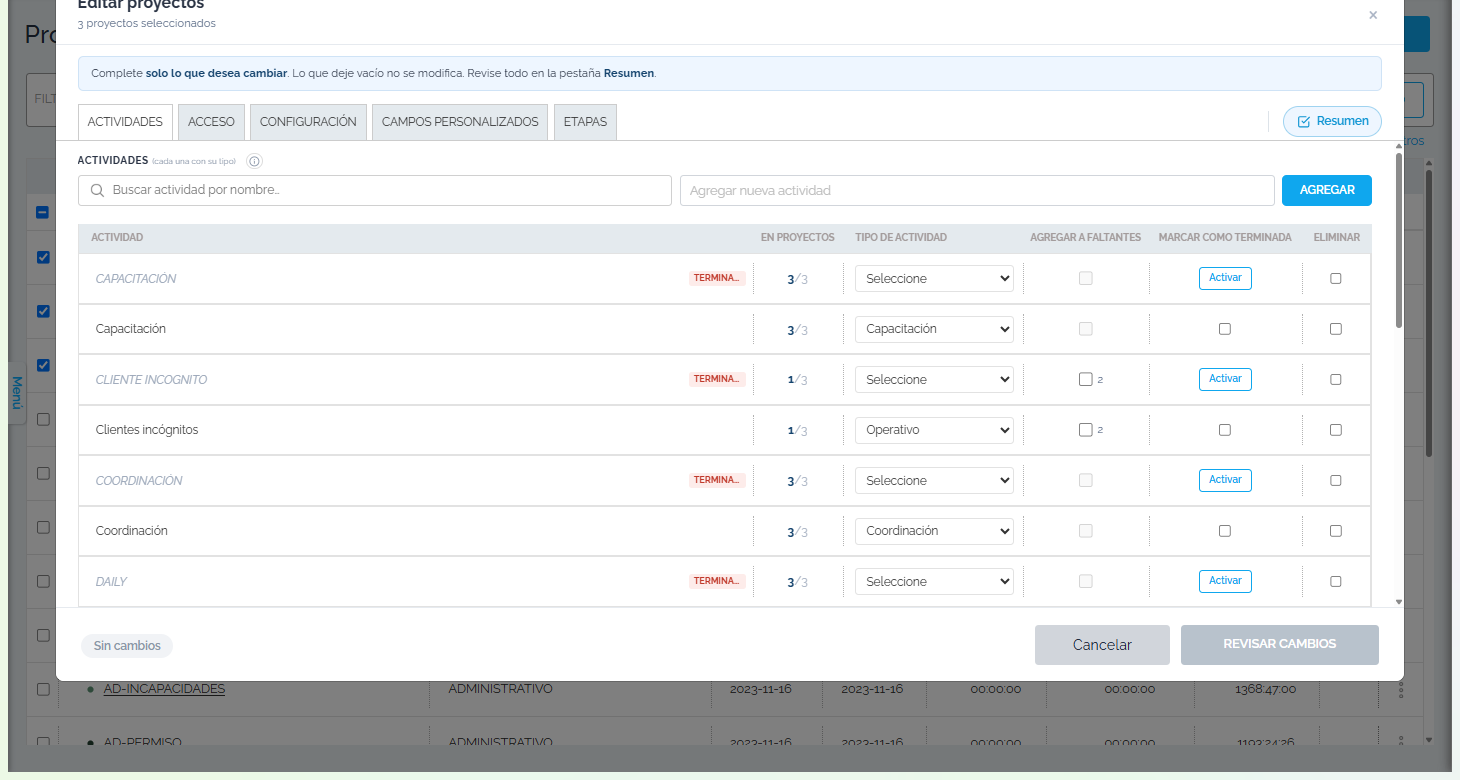Click REVISAR CAMBIOS button

click(x=1280, y=645)
